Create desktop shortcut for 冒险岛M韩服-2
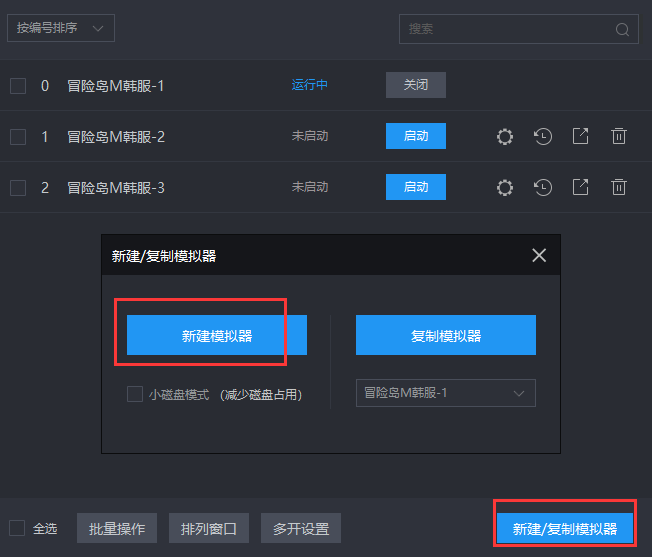The width and height of the screenshot is (652, 557). [x=580, y=136]
